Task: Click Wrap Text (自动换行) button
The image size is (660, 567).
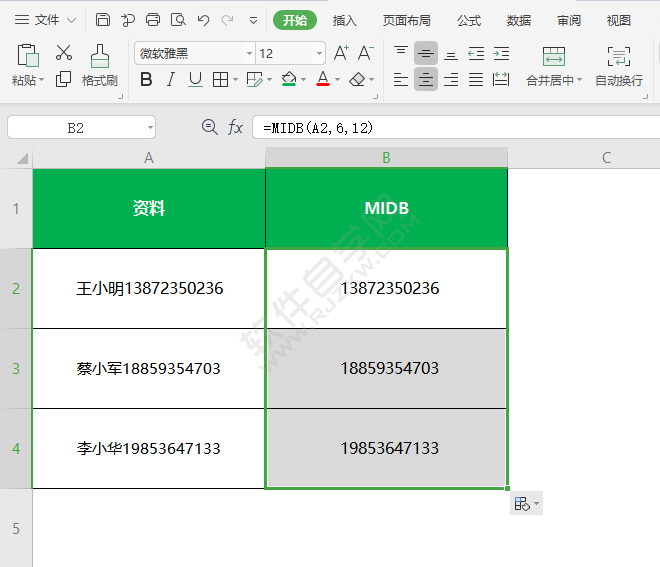Action: coord(619,65)
